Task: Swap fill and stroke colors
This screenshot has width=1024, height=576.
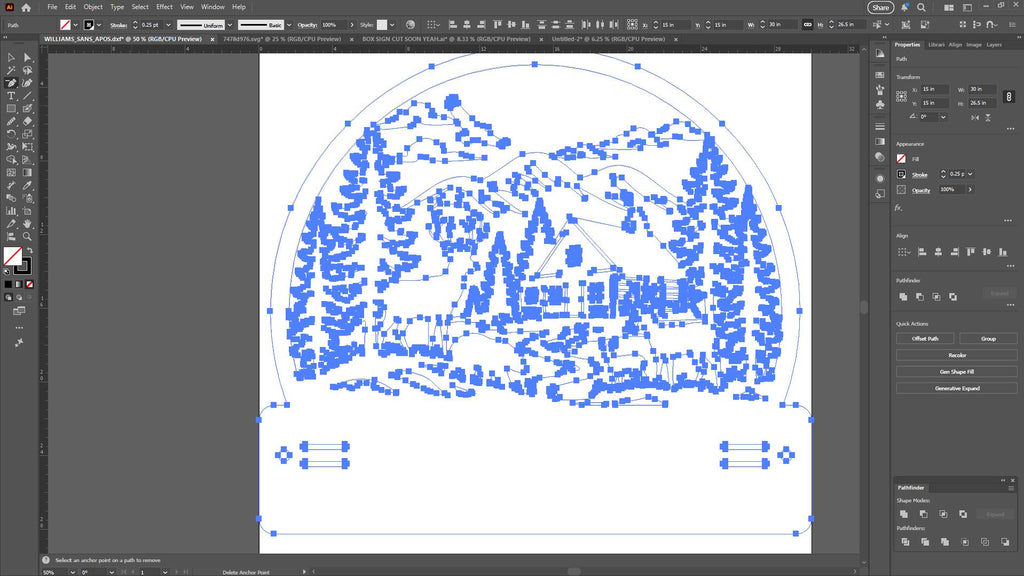Action: tap(29, 250)
